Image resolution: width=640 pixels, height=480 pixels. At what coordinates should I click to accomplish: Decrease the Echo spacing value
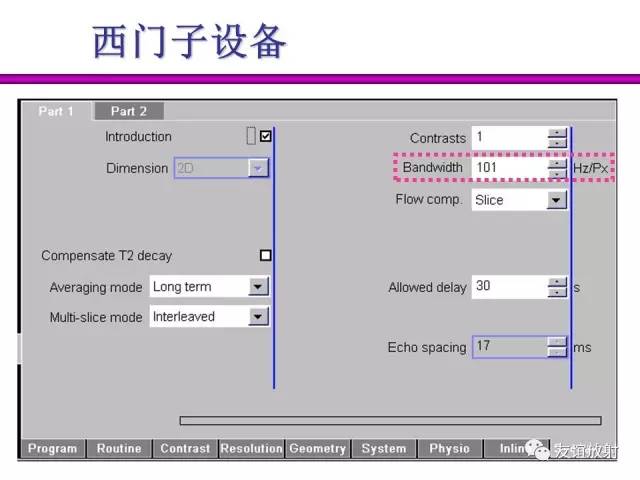click(x=557, y=352)
